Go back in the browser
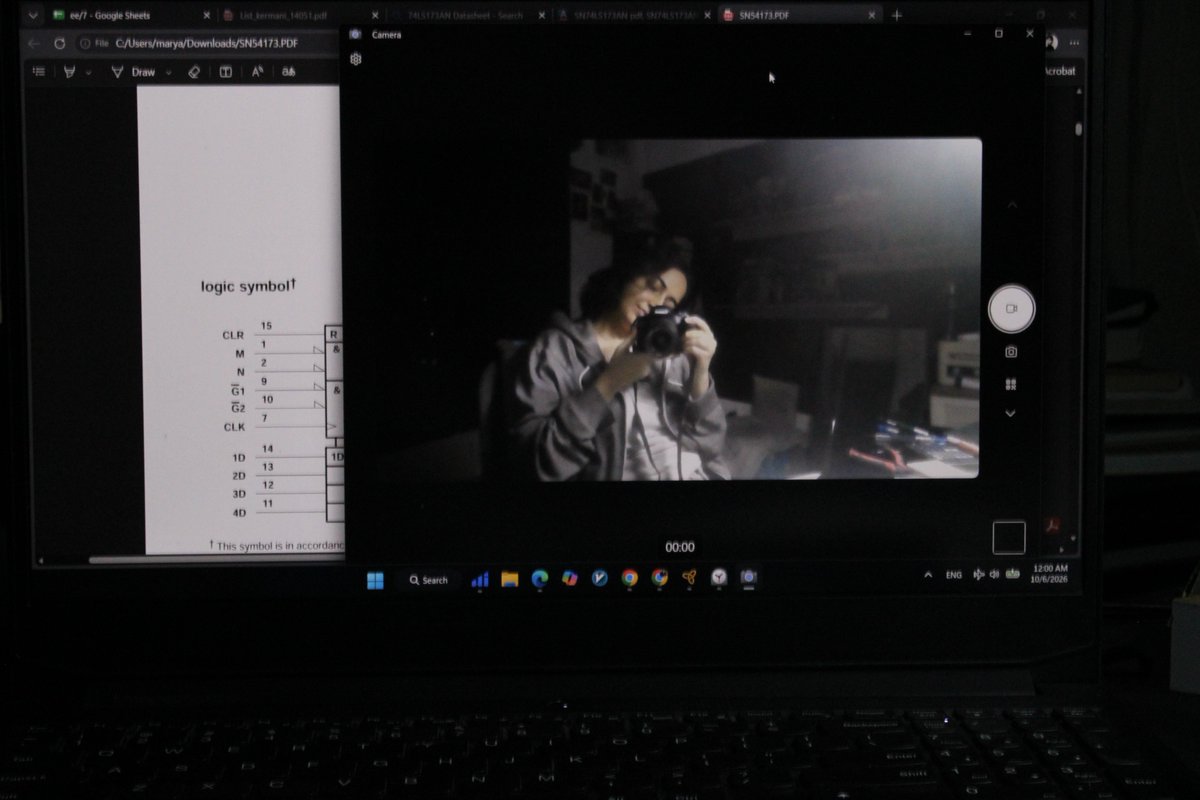Viewport: 1200px width, 800px height. pyautogui.click(x=34, y=44)
